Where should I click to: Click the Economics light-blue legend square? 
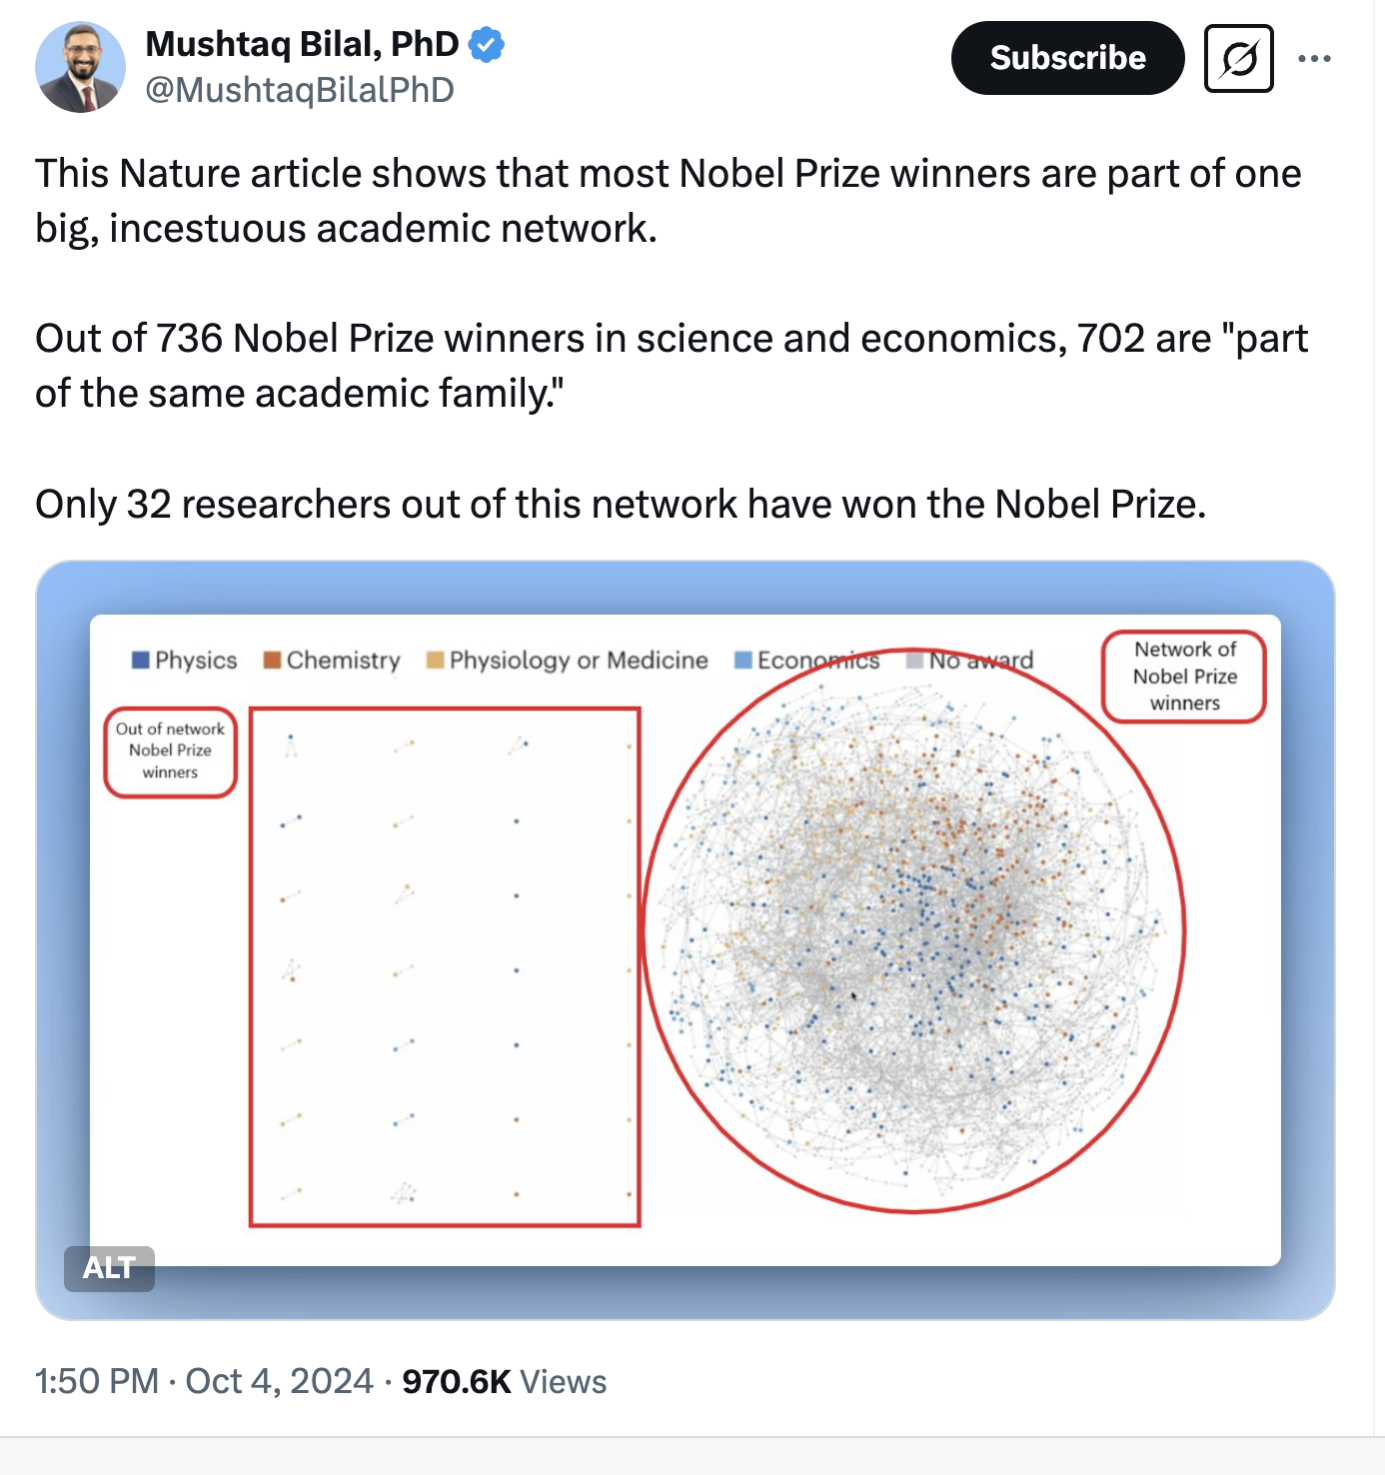(x=743, y=660)
